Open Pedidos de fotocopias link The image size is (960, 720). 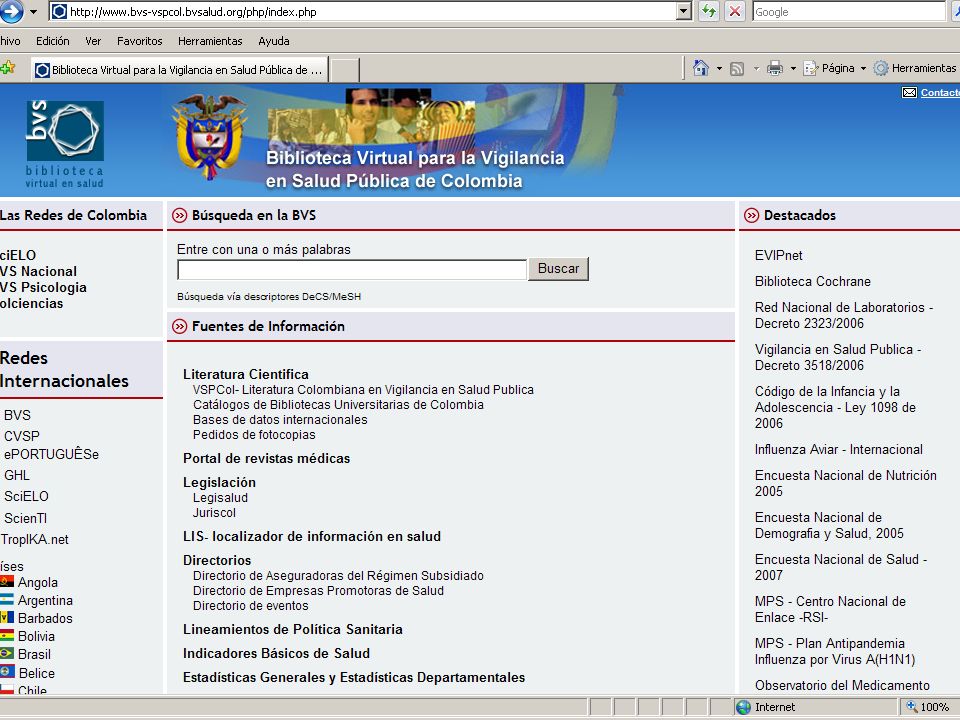(254, 435)
